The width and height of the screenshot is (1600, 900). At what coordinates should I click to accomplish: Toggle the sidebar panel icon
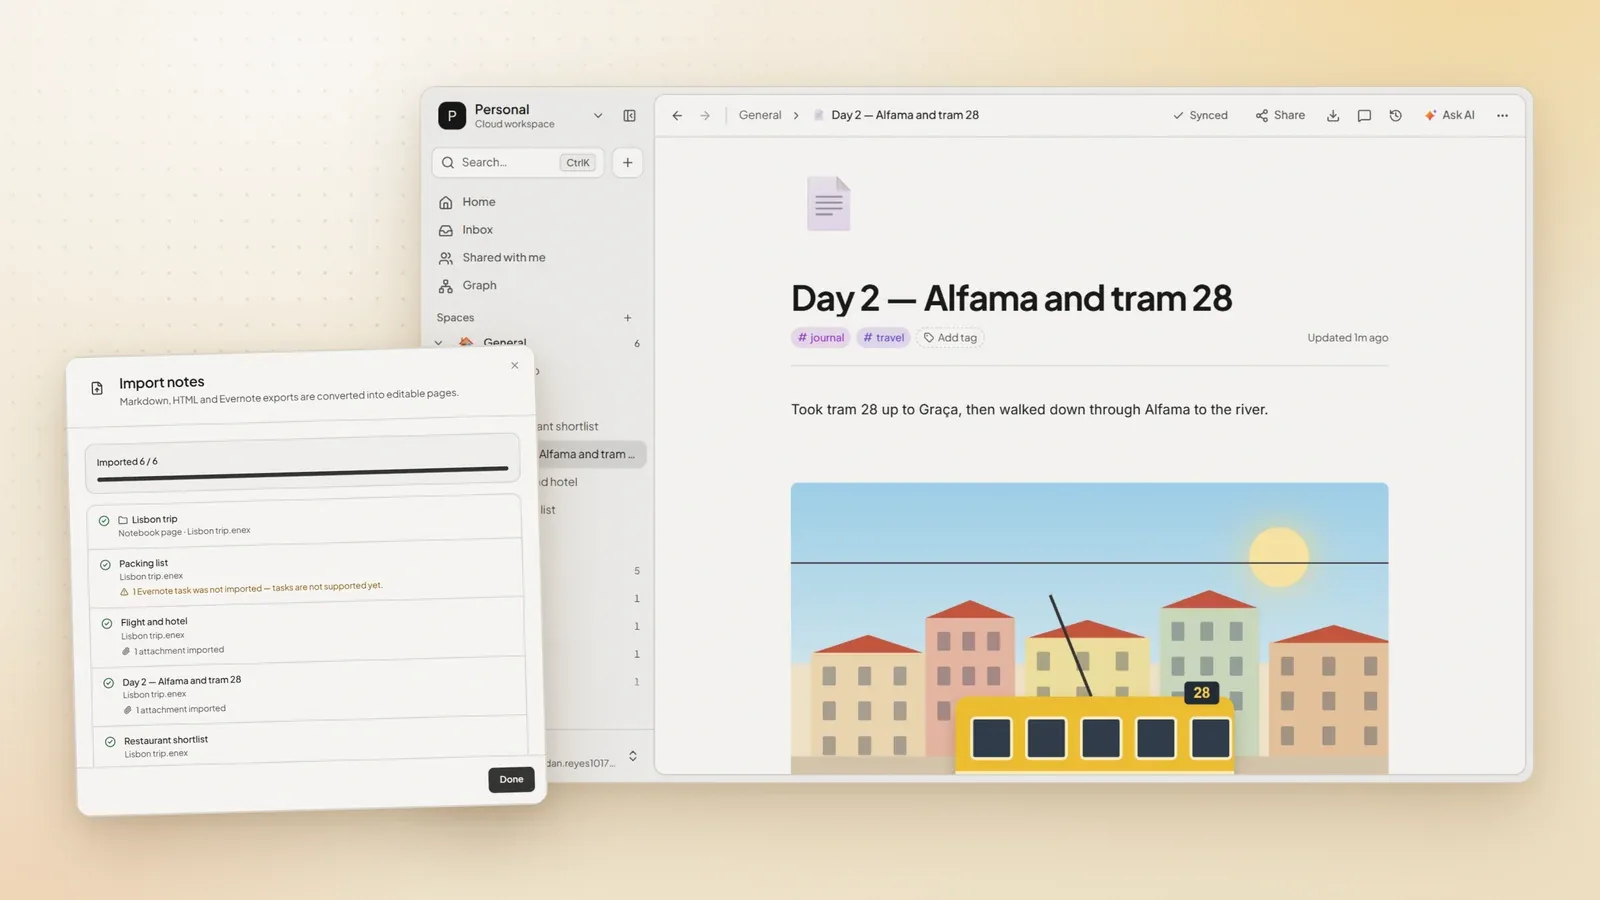point(629,116)
